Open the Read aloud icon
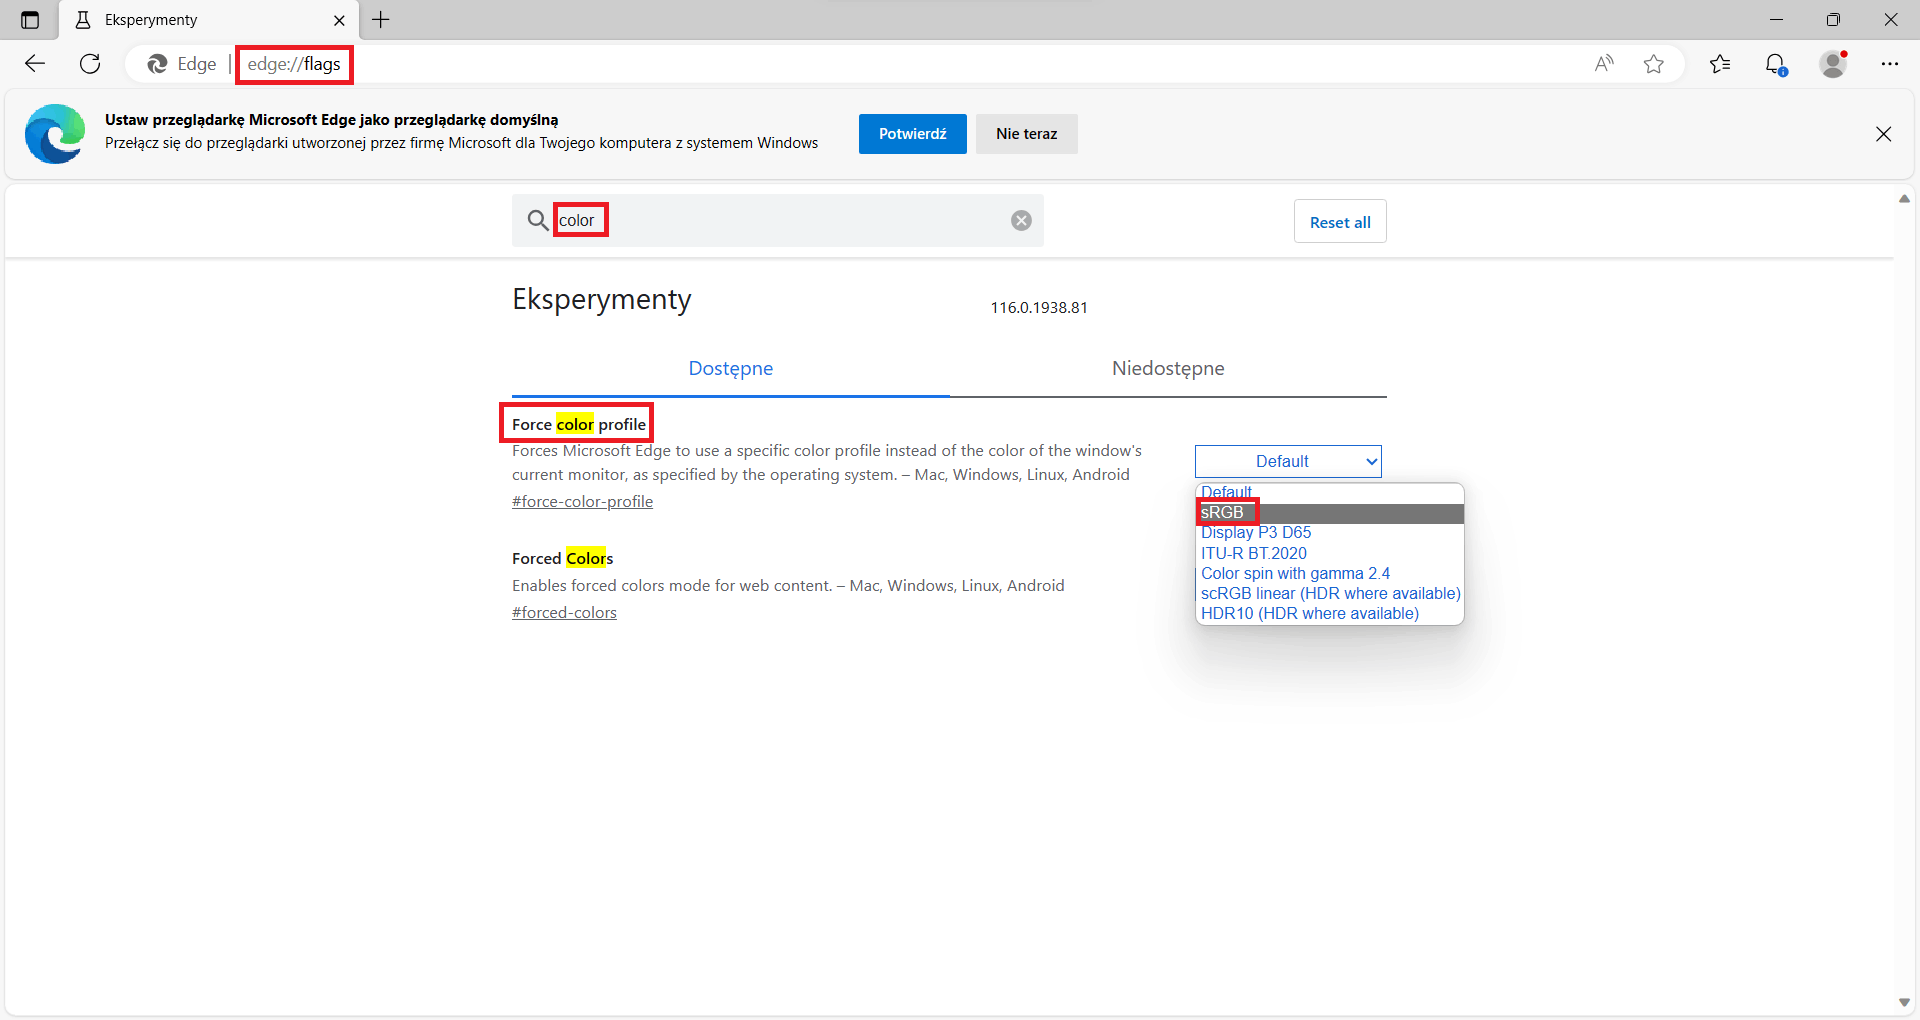 (x=1604, y=64)
